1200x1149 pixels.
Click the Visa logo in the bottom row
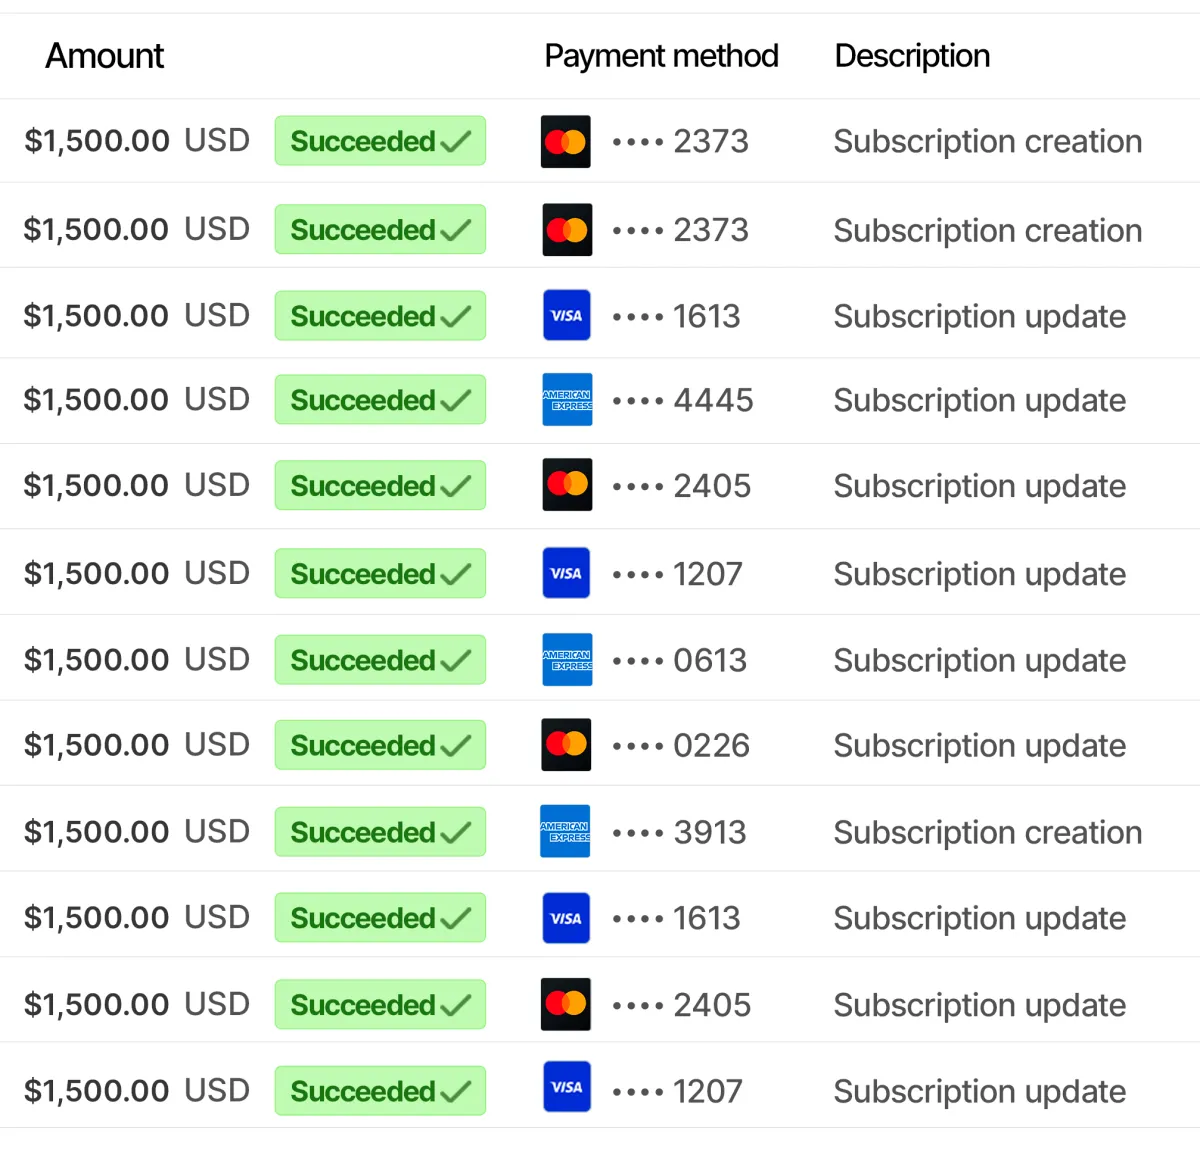pos(566,1087)
